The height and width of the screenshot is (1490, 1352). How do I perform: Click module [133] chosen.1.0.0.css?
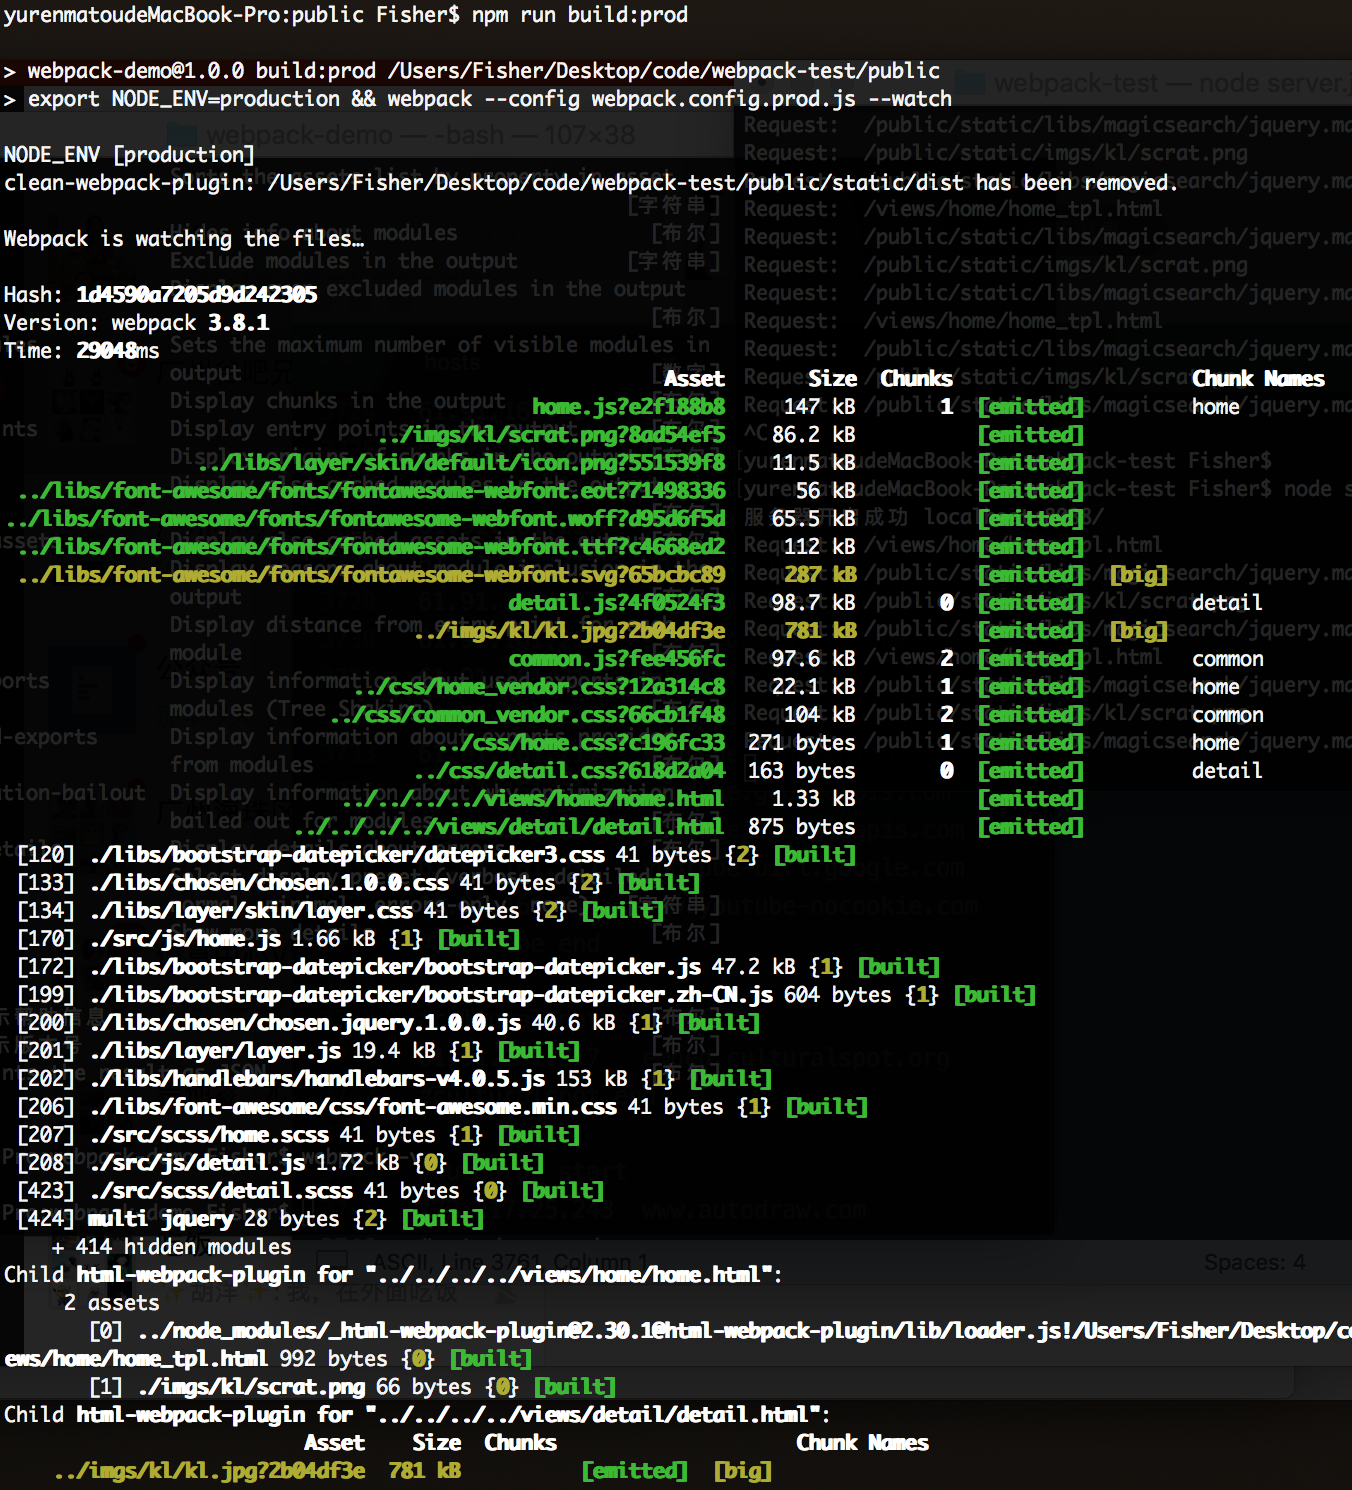pos(359,883)
